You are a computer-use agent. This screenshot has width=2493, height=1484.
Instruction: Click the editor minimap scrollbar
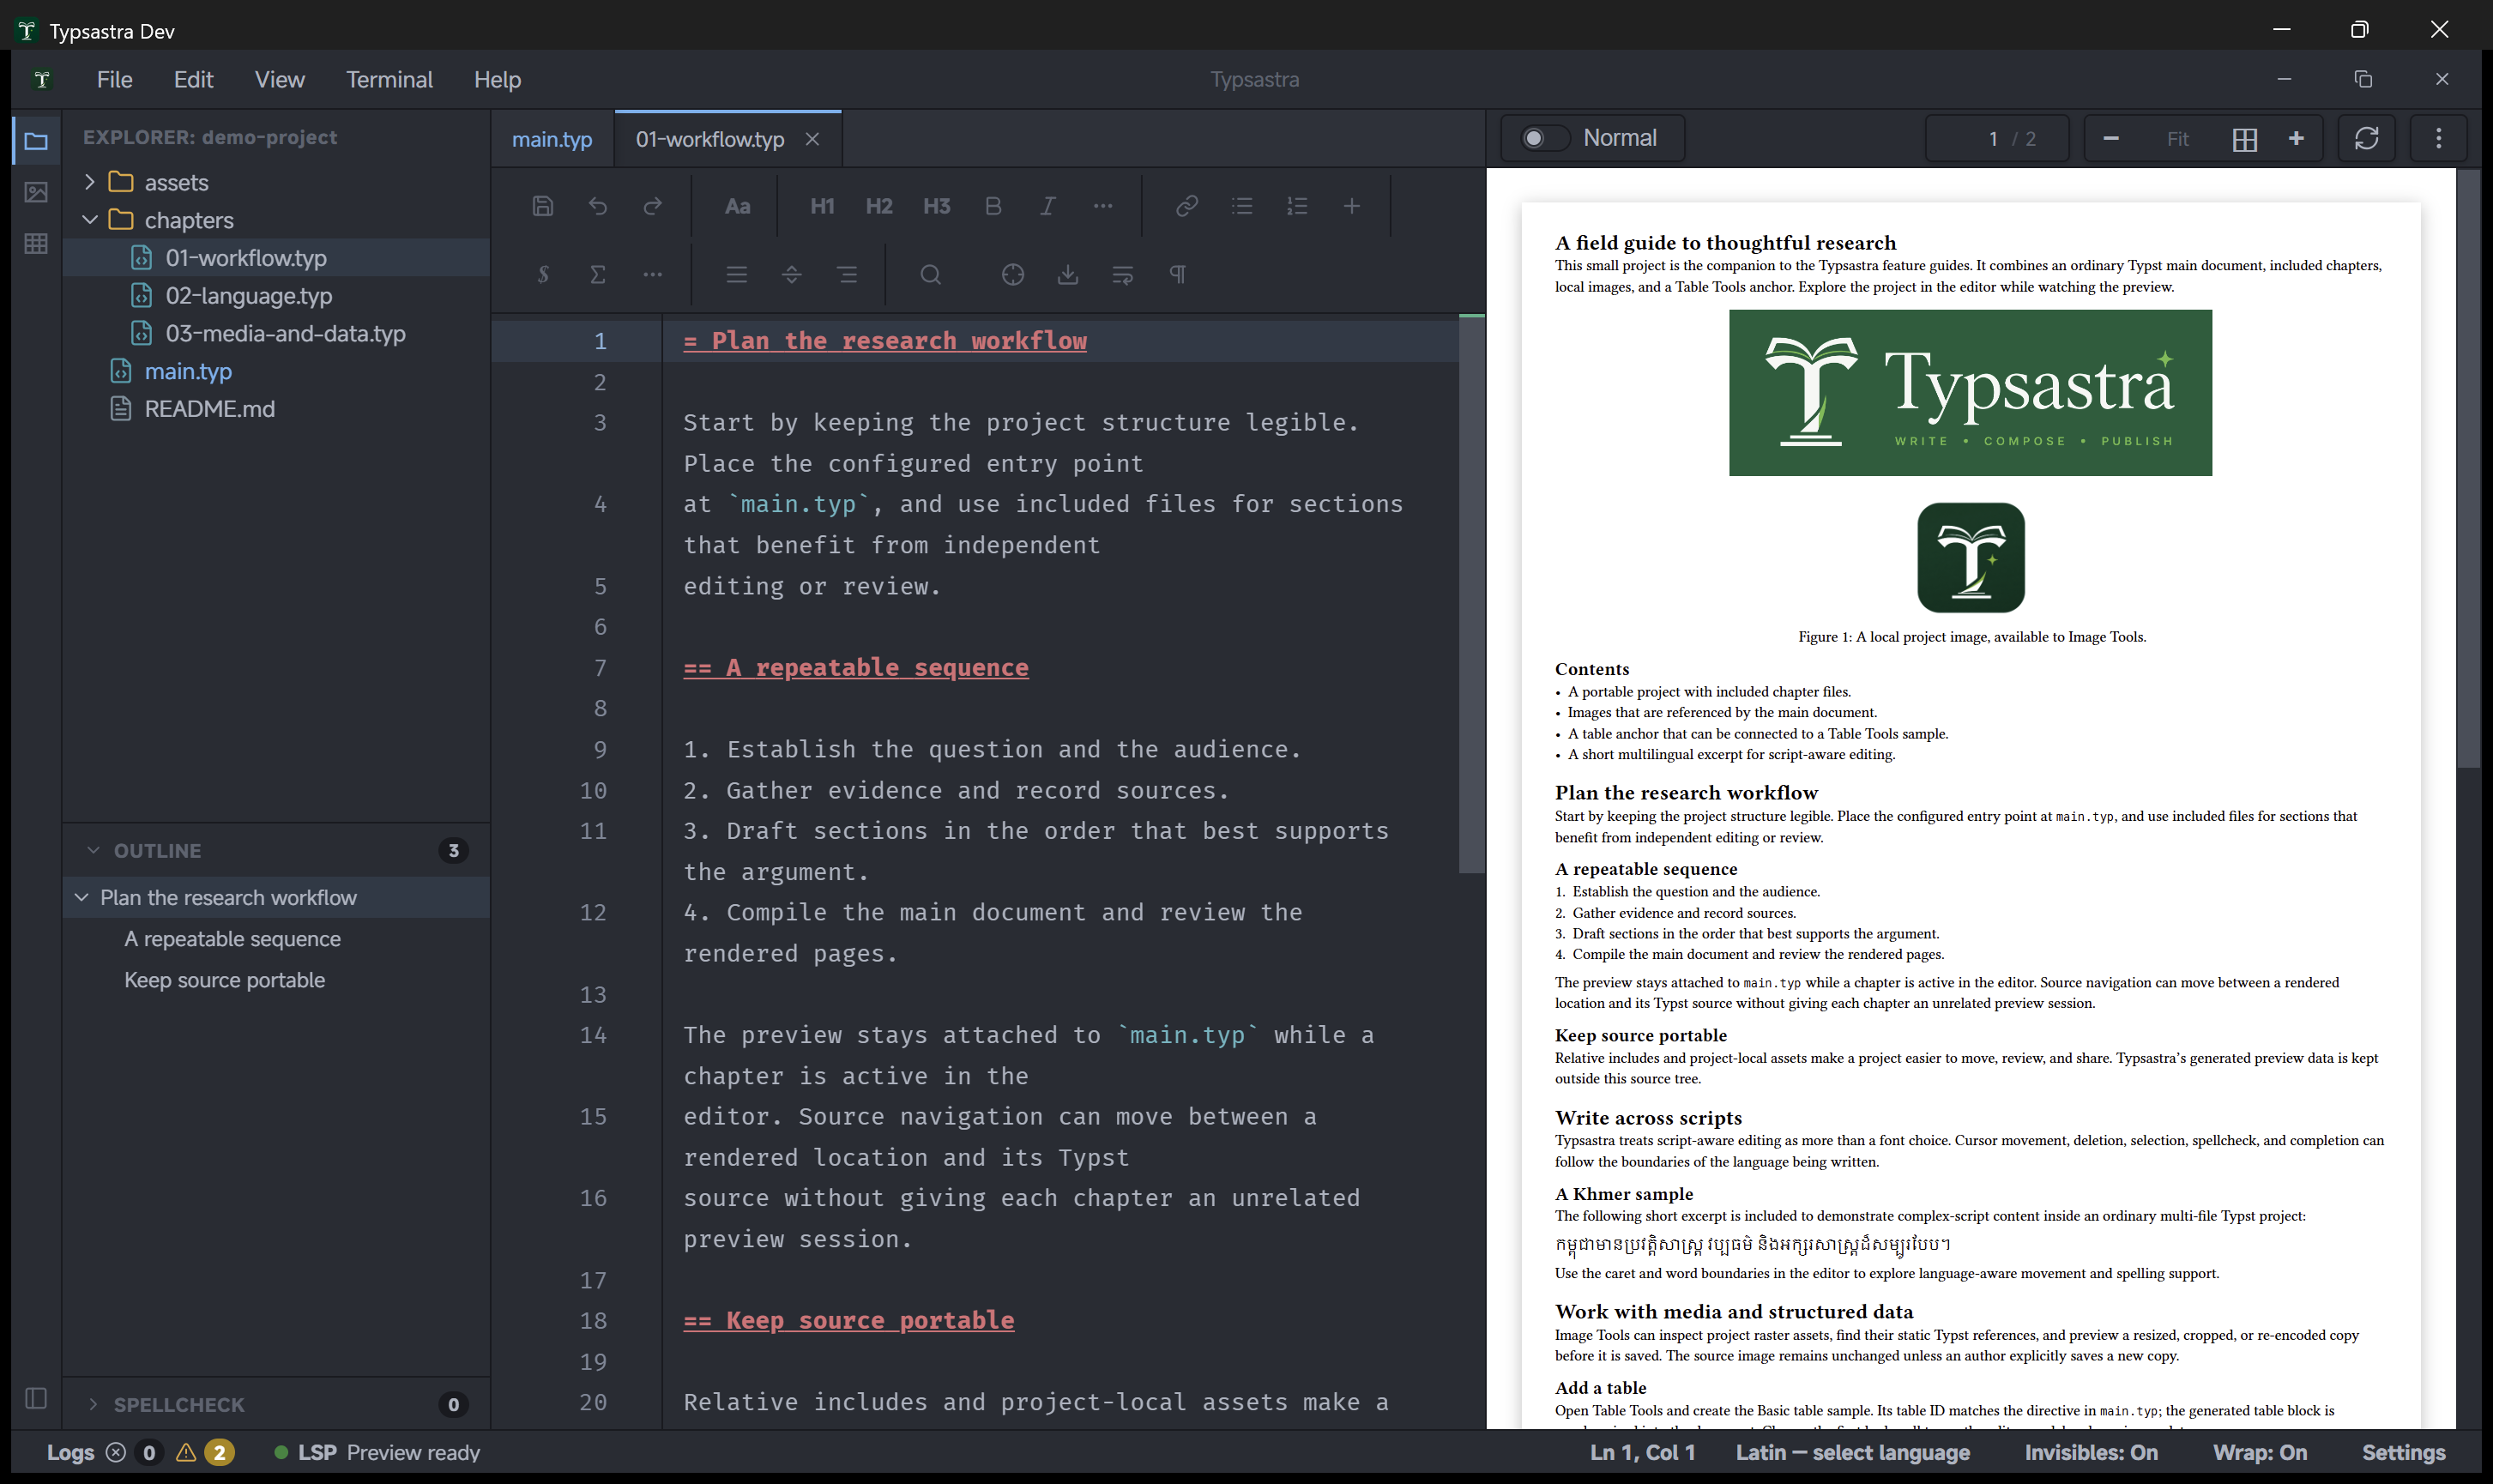point(1471,594)
